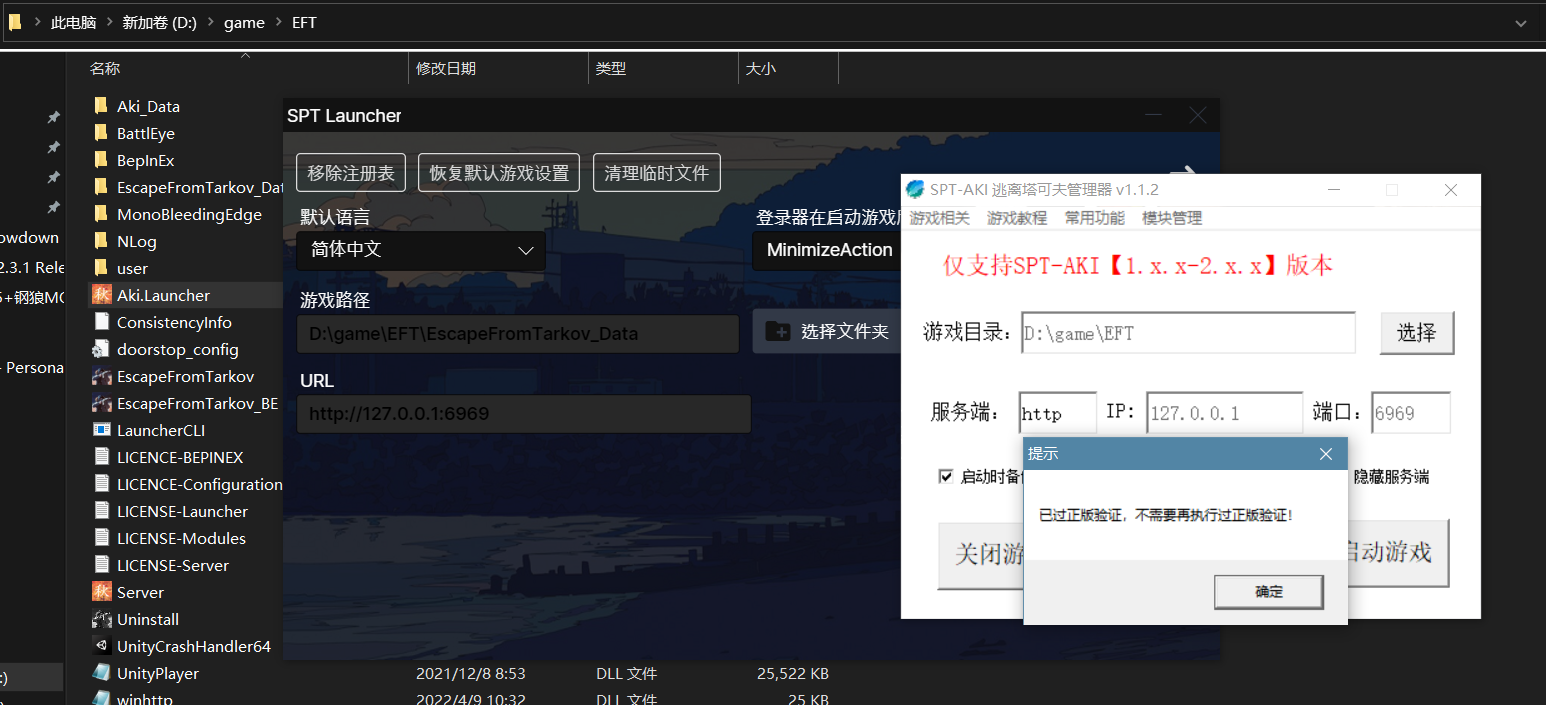Image resolution: width=1546 pixels, height=705 pixels.
Task: Open the 游戏教程 menu
Action: pos(1017,218)
